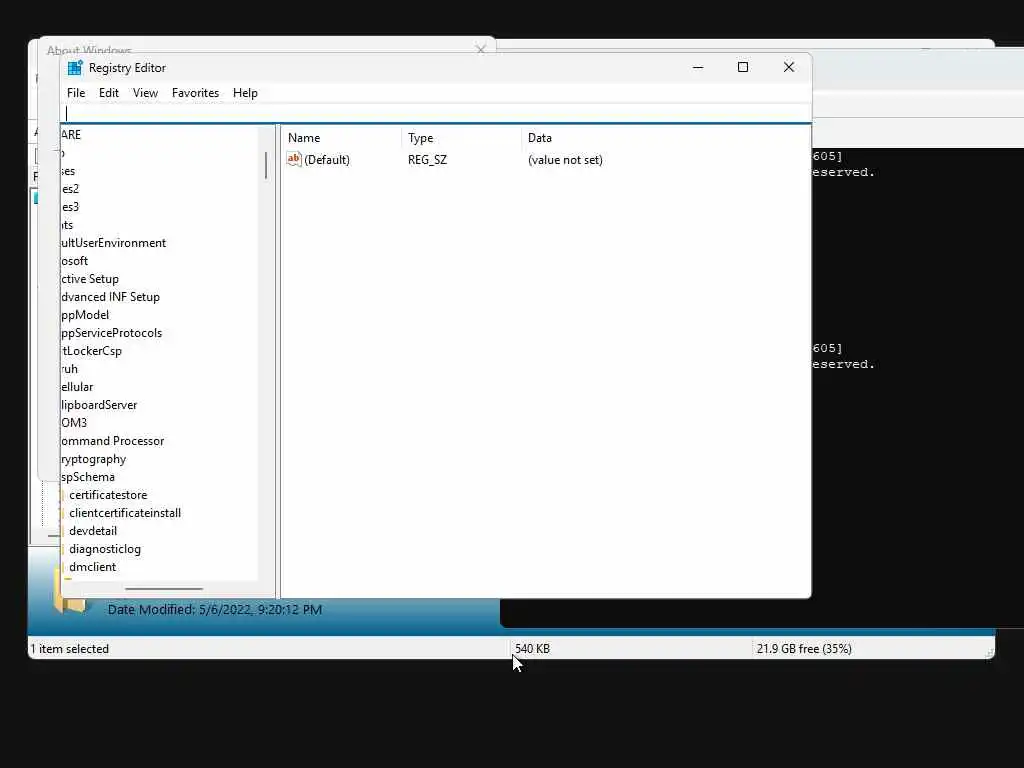The height and width of the screenshot is (768, 1024).
Task: Click the REG_SZ type cell
Action: pos(427,160)
